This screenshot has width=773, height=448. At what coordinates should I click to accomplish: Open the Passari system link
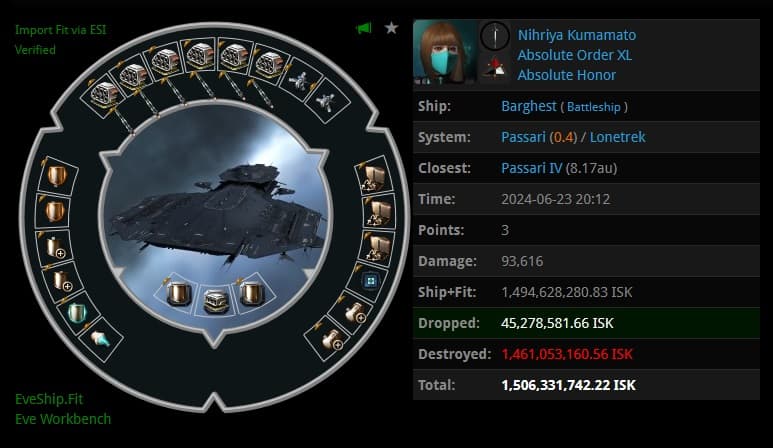[x=523, y=137]
